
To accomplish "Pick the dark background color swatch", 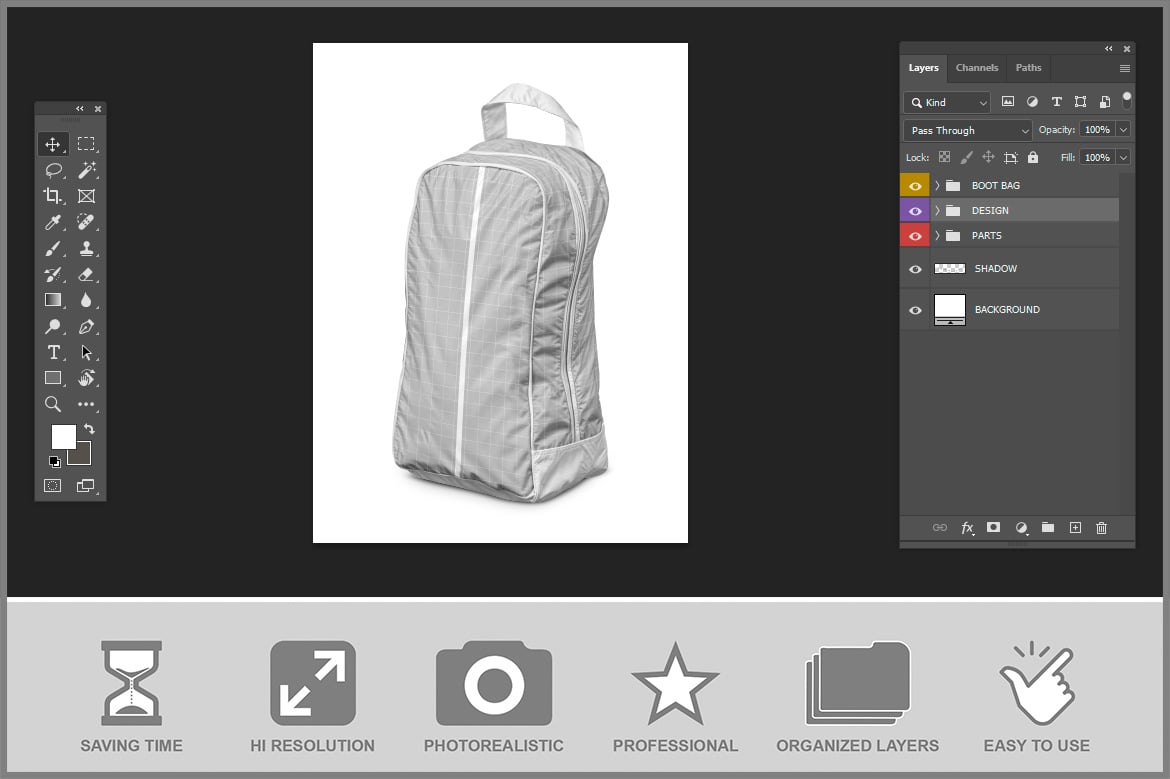I will 83,457.
